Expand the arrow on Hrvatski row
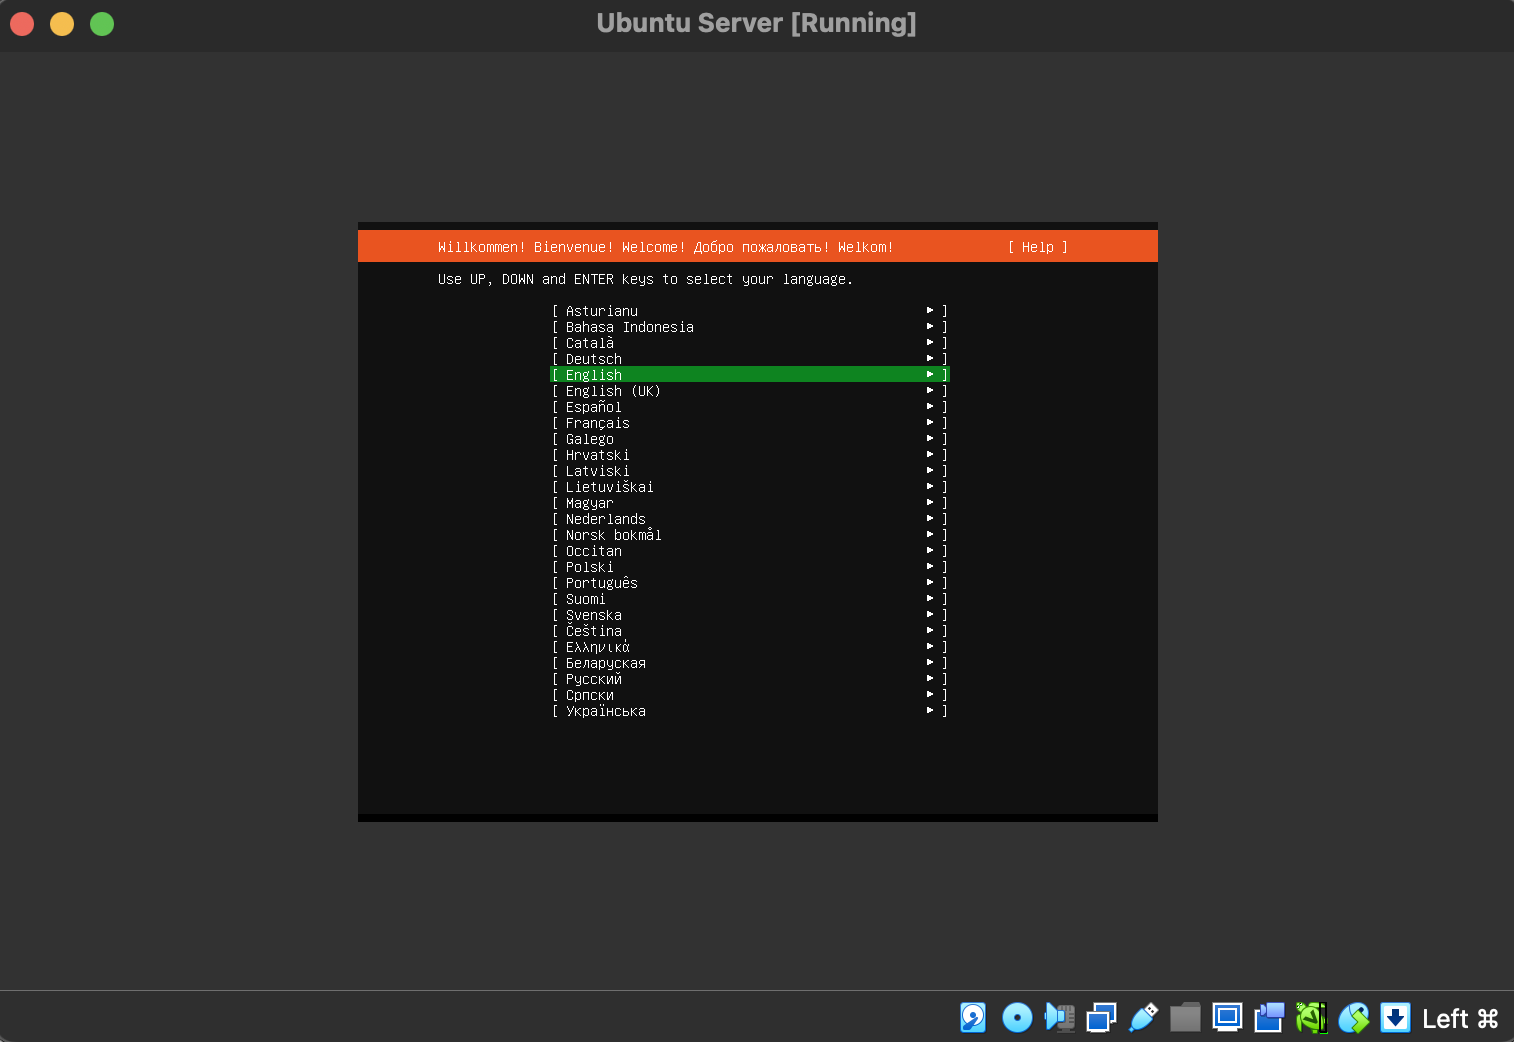The image size is (1514, 1042). 930,455
